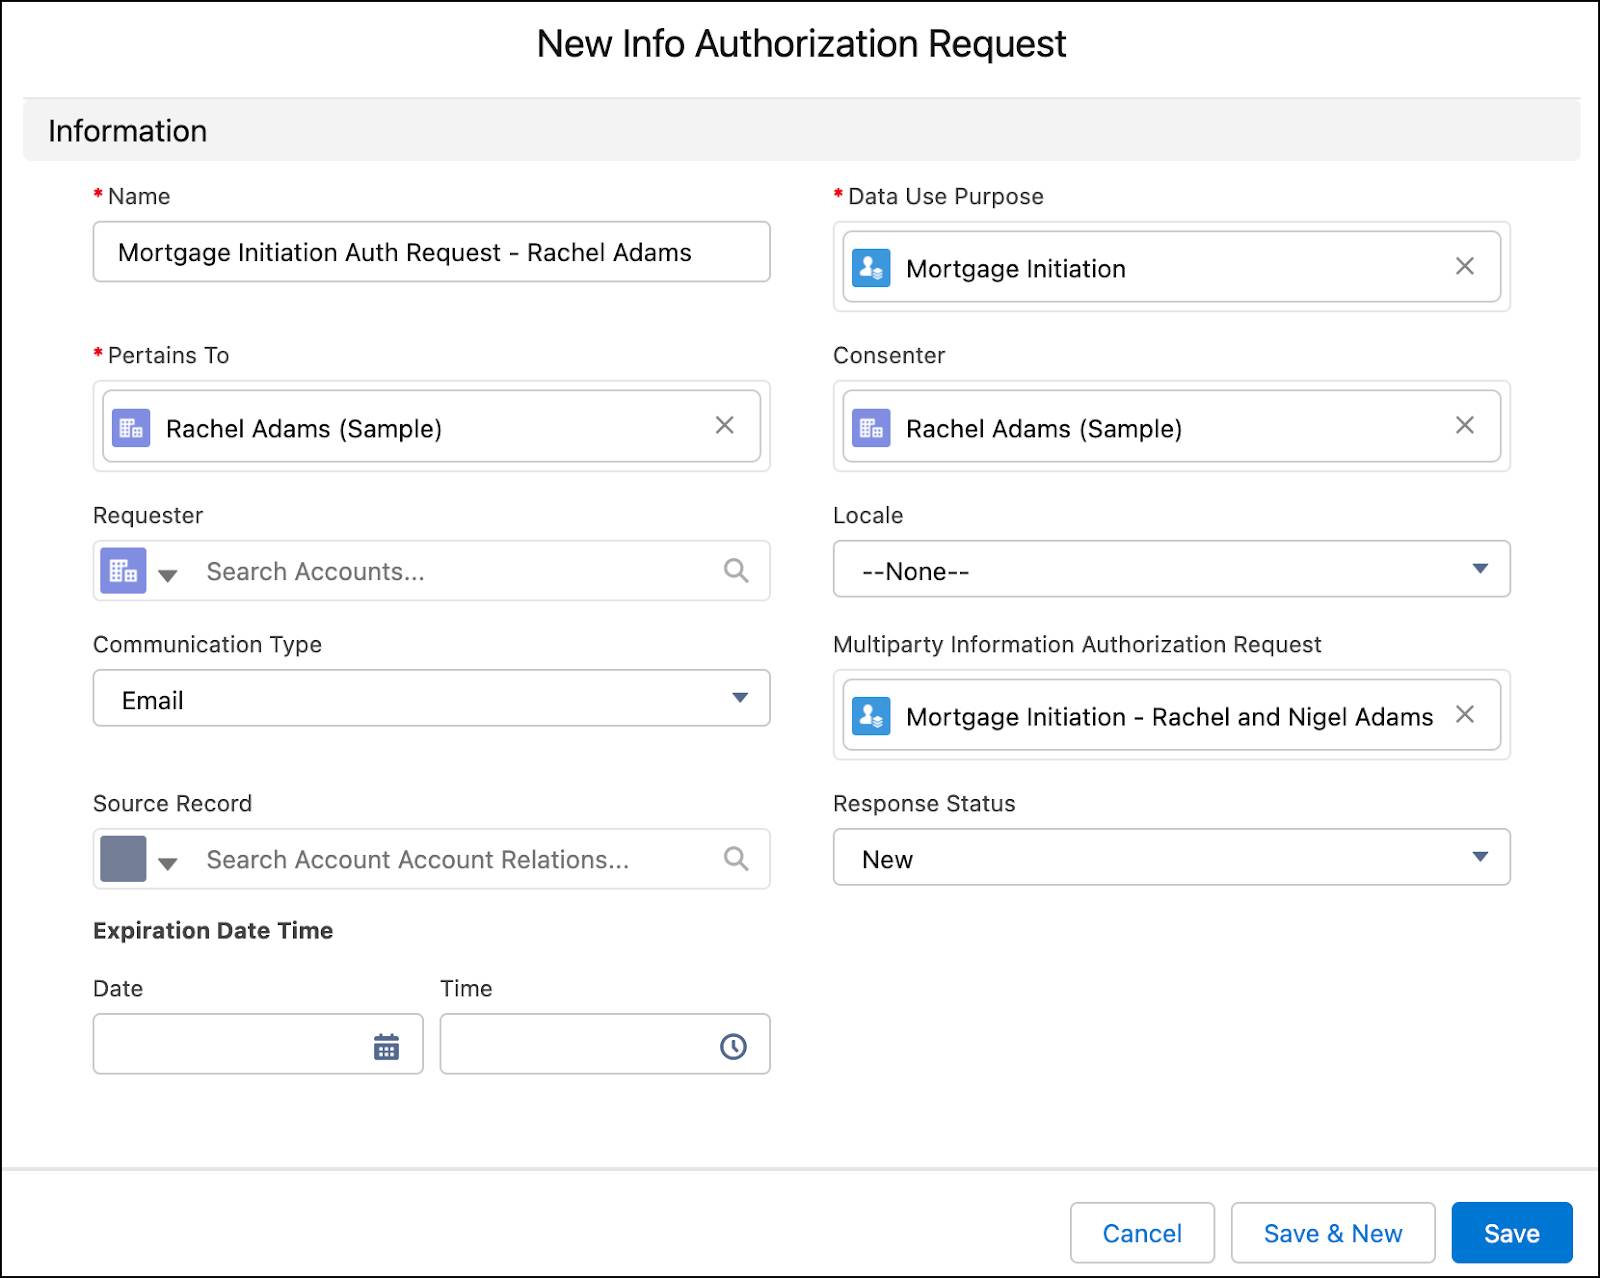Click the multiparty authorization request record icon
Image resolution: width=1600 pixels, height=1278 pixels.
pyautogui.click(x=869, y=715)
